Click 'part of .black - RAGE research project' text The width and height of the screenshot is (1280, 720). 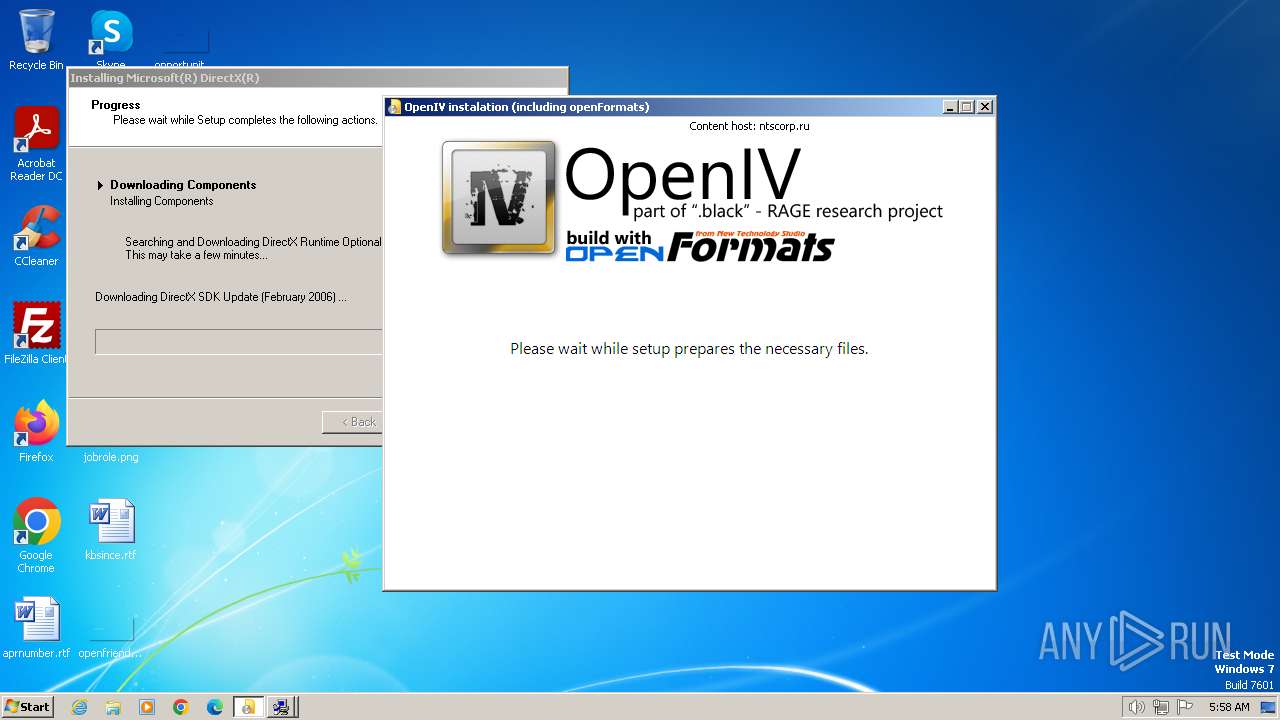click(788, 211)
